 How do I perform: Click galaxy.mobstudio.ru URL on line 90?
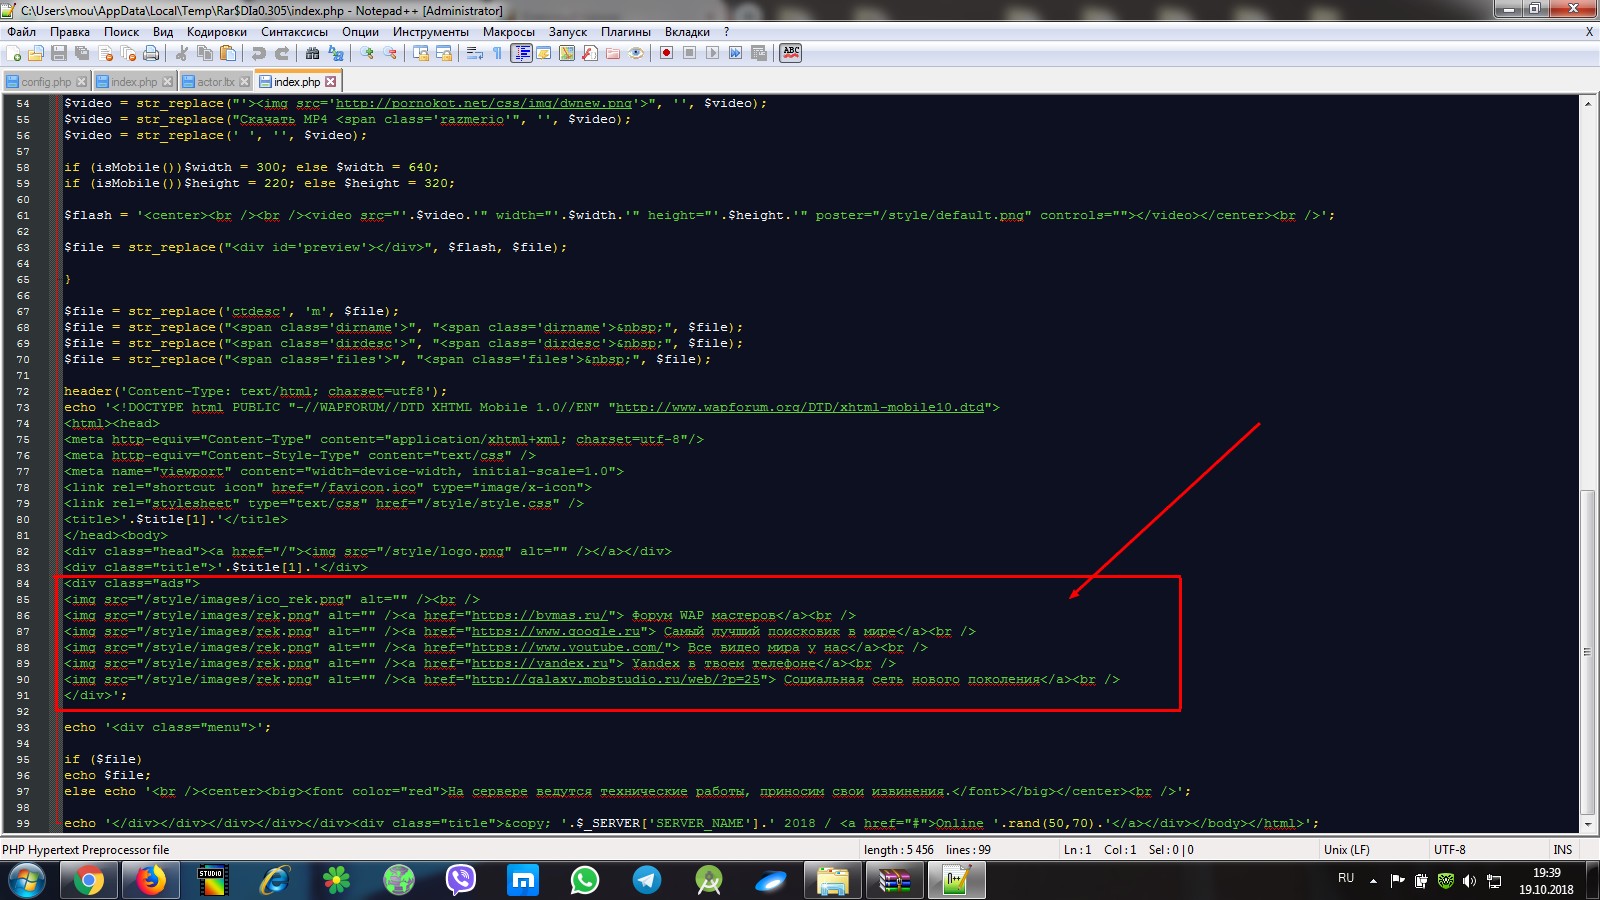pyautogui.click(x=616, y=680)
